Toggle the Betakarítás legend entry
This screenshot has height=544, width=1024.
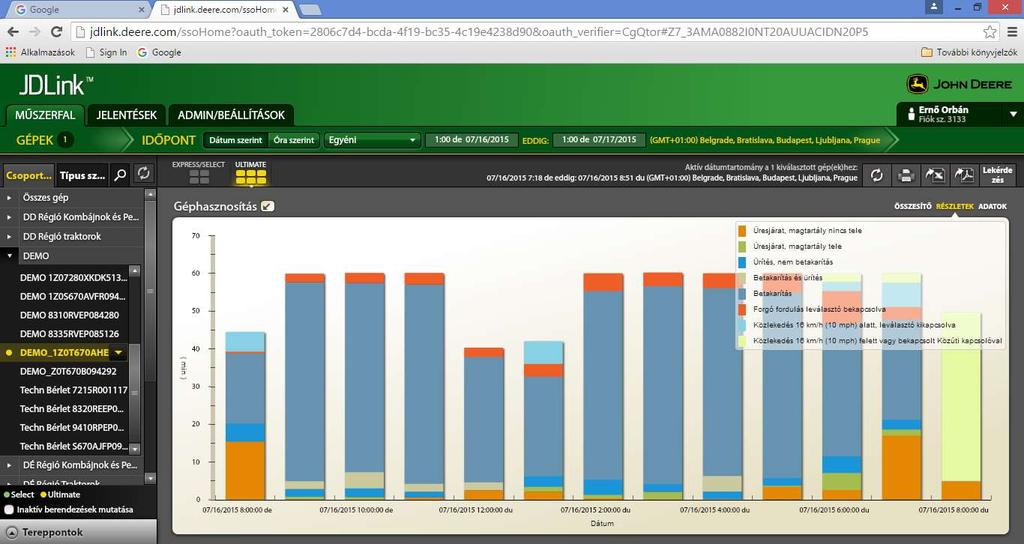[765, 293]
